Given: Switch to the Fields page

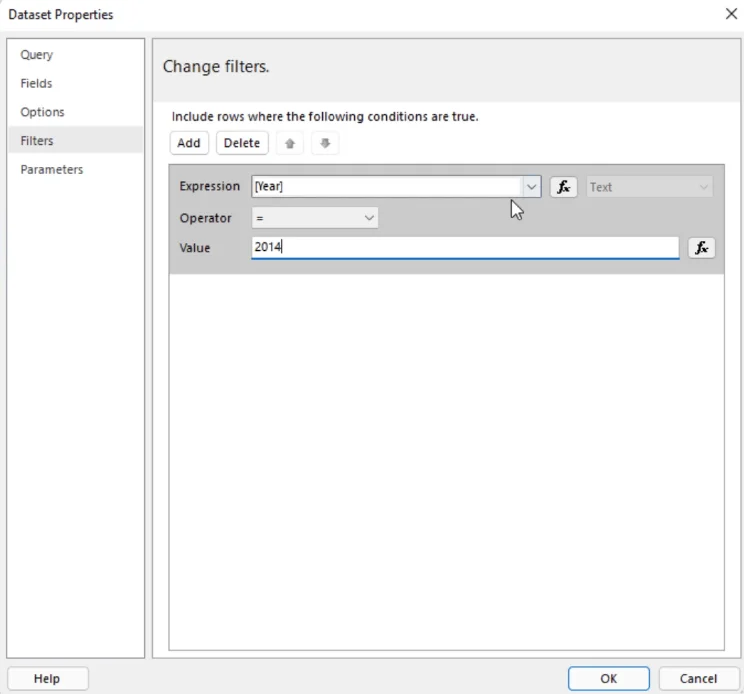Looking at the screenshot, I should (x=36, y=83).
